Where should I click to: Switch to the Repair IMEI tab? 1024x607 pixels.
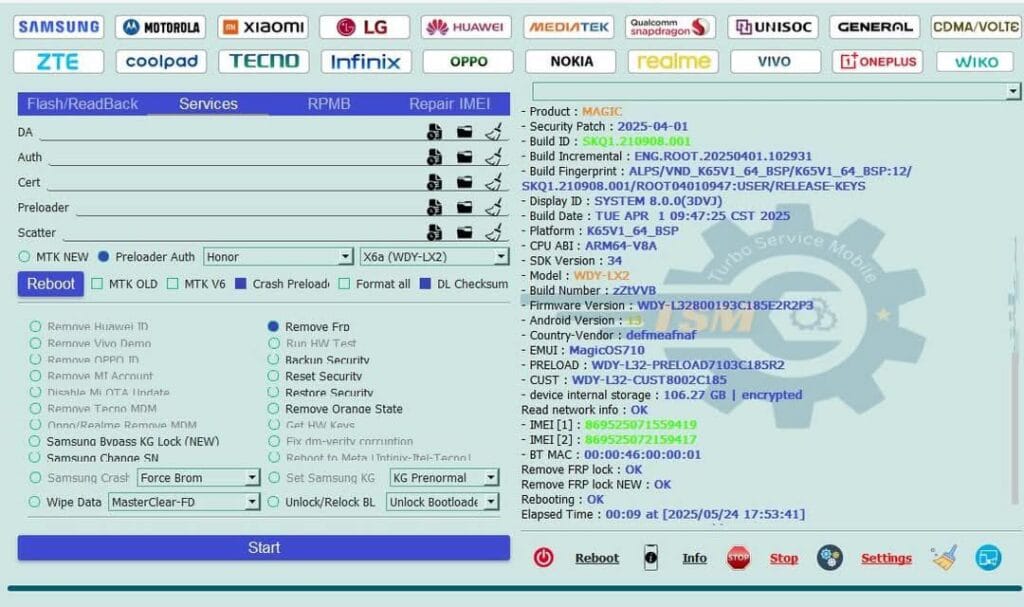click(x=449, y=104)
